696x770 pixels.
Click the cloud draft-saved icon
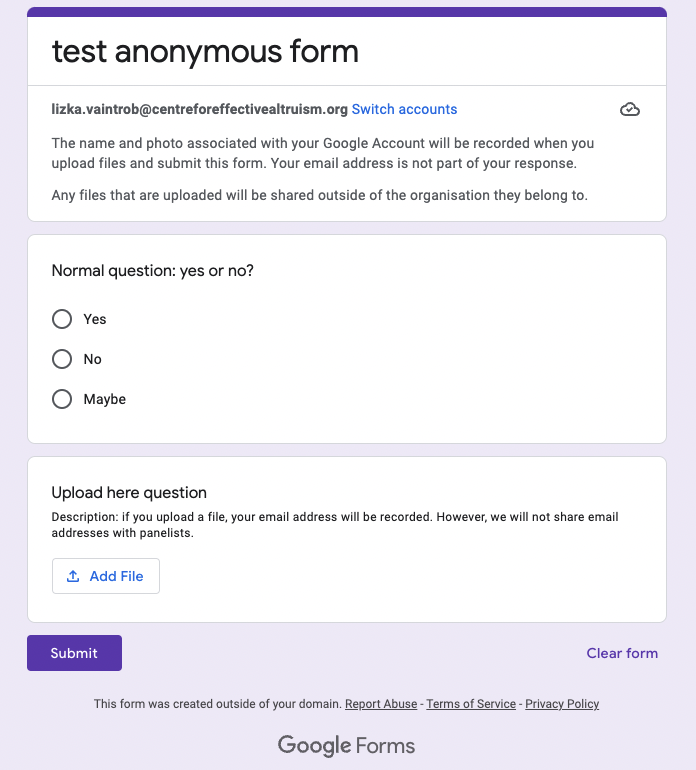click(x=630, y=109)
